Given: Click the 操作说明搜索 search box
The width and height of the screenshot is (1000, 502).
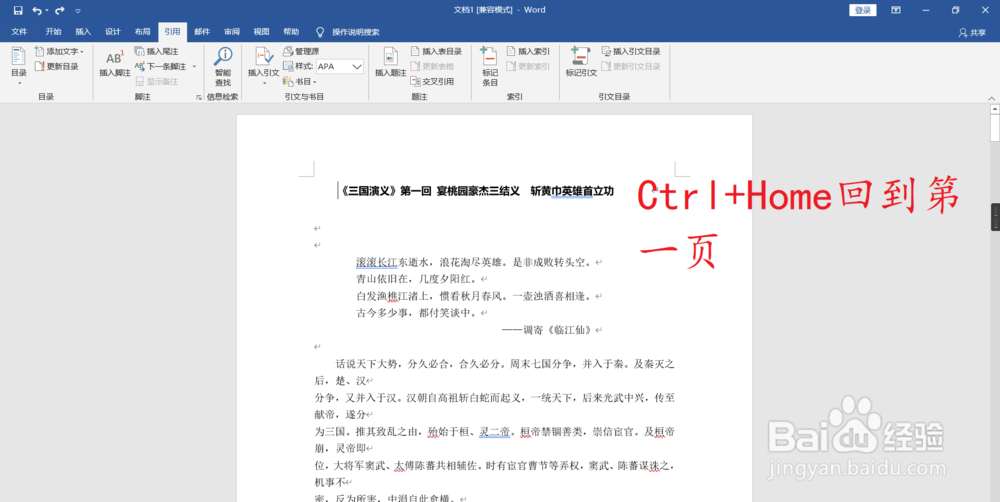Looking at the screenshot, I should coord(348,32).
